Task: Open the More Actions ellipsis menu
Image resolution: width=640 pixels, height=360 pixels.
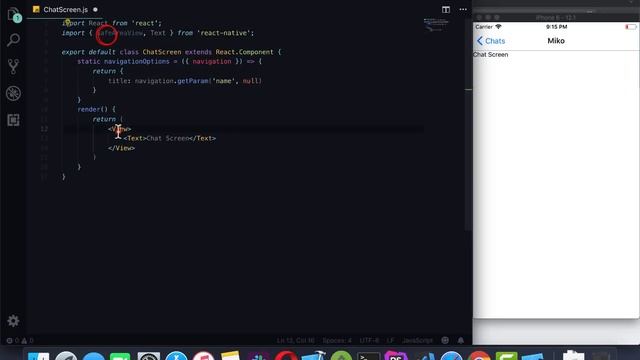Action: tap(463, 9)
